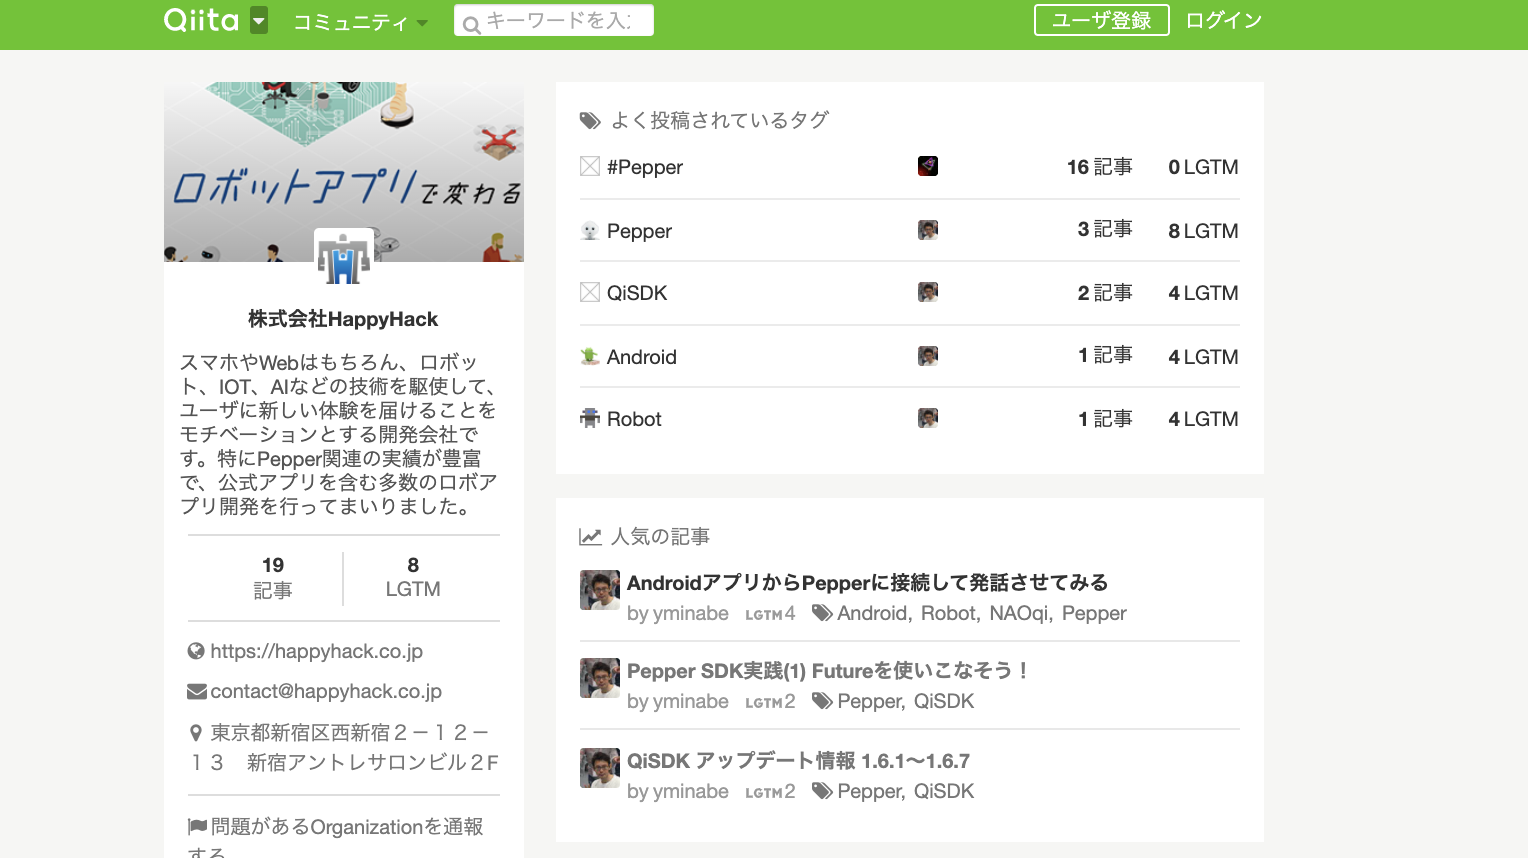Click the tag icon under Pepper SDK実践 article
This screenshot has height=858, width=1528.
pos(822,701)
